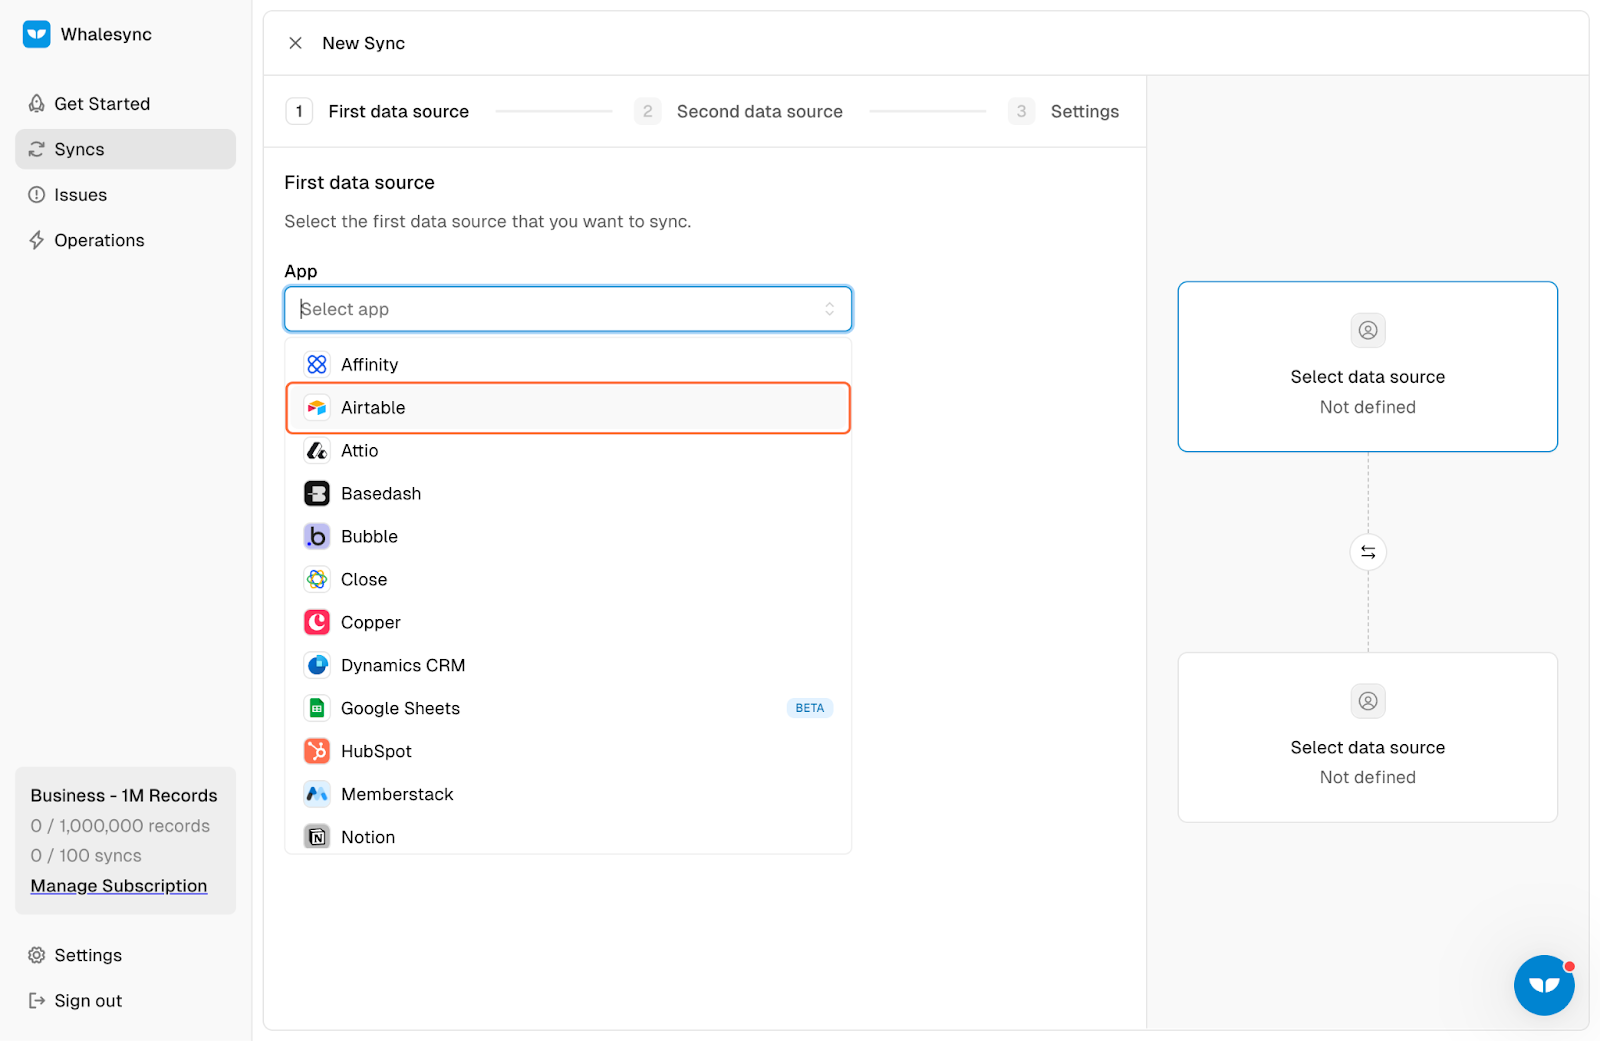This screenshot has width=1600, height=1041.
Task: Toggle the Select app dropdown chevron
Action: pos(829,309)
